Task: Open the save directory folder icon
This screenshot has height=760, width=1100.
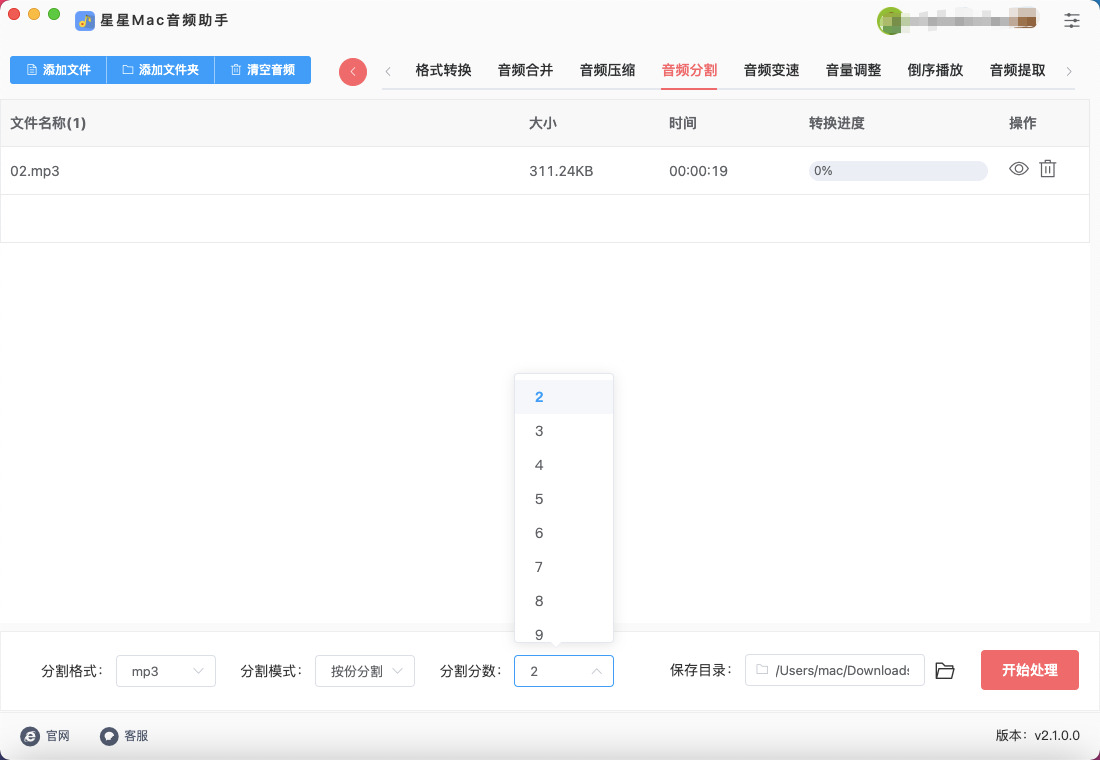Action: [945, 671]
